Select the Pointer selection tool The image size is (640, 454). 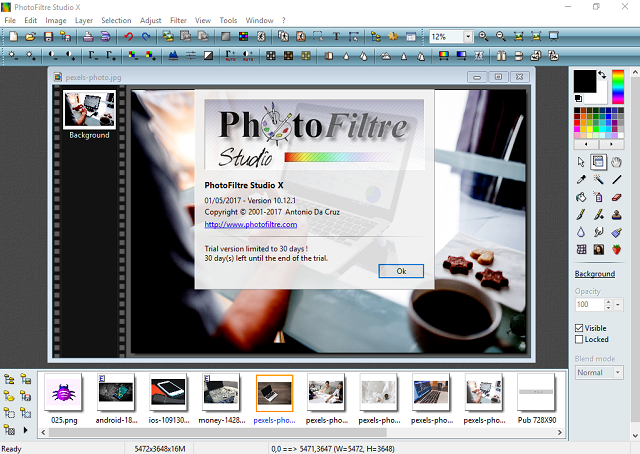581,162
